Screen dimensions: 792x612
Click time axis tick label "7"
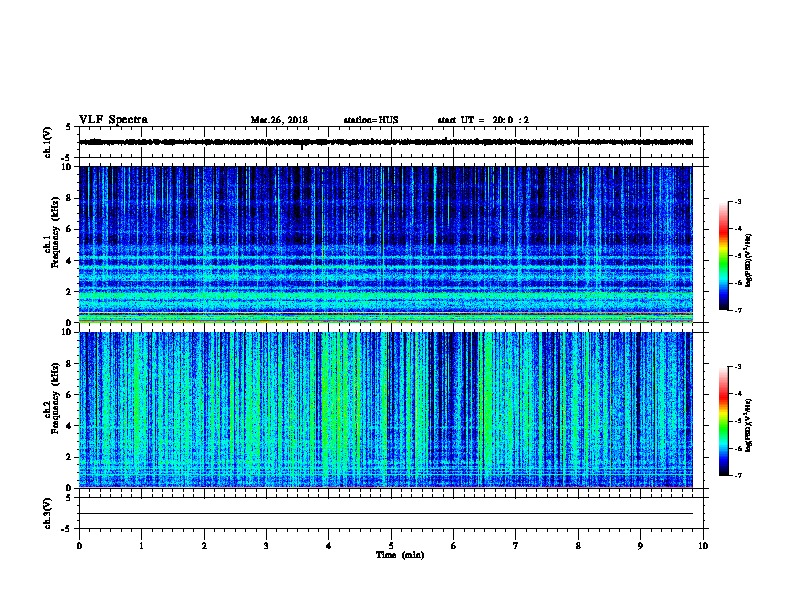[516, 546]
